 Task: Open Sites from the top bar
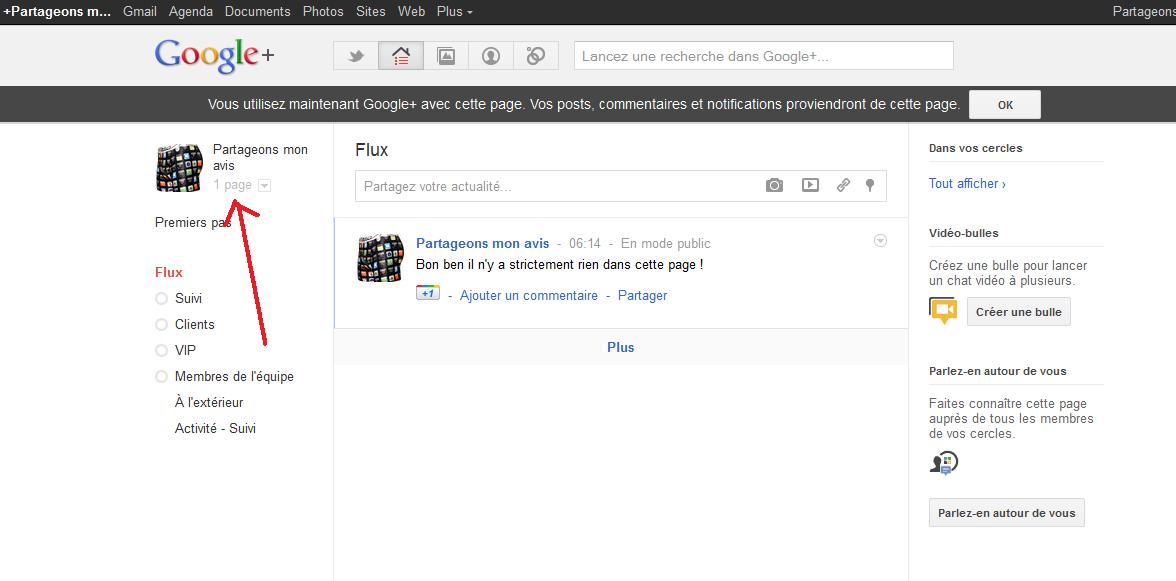click(x=370, y=11)
